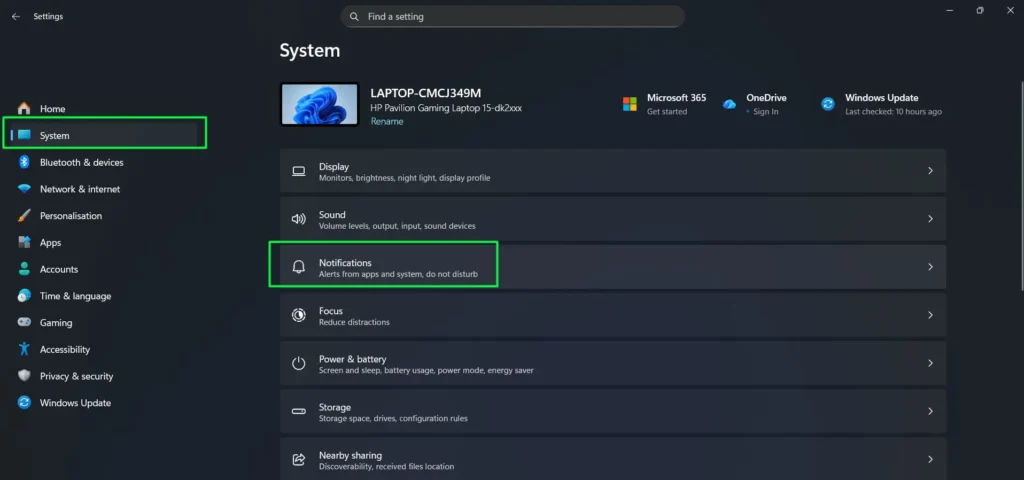1024x480 pixels.
Task: Expand Display settings via its chevron
Action: pyautogui.click(x=931, y=171)
